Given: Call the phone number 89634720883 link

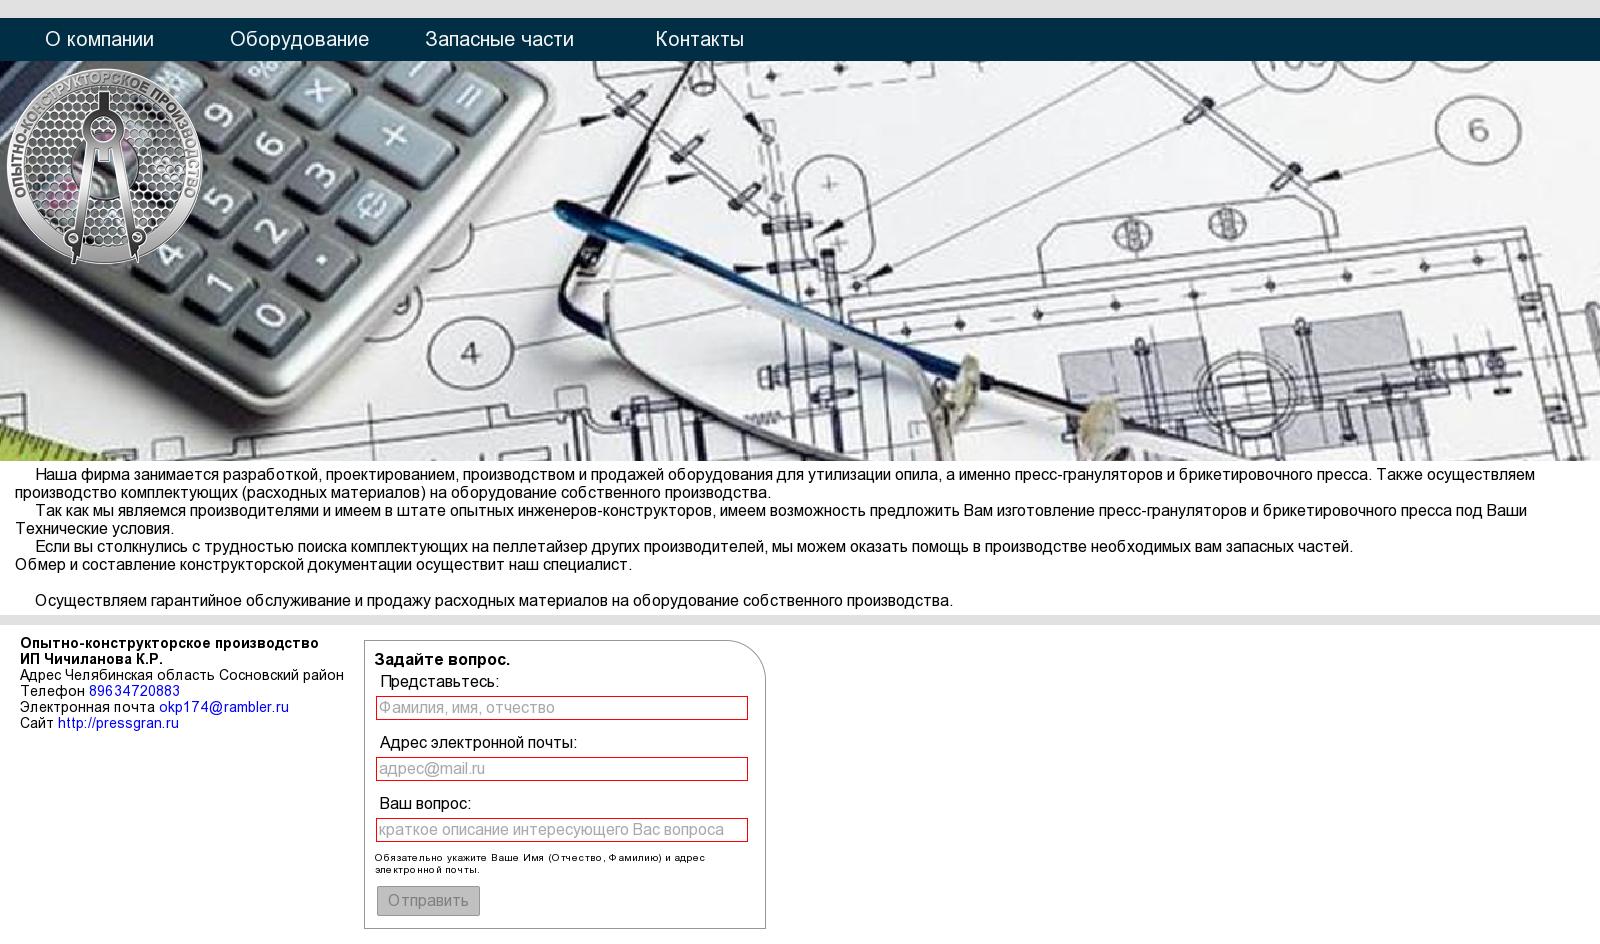Looking at the screenshot, I should pyautogui.click(x=134, y=691).
